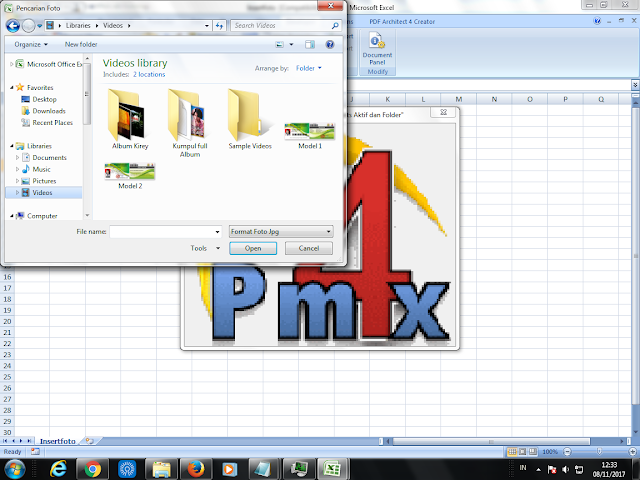Close the Aktif dan Folder userform
This screenshot has width=640, height=480.
point(443,112)
